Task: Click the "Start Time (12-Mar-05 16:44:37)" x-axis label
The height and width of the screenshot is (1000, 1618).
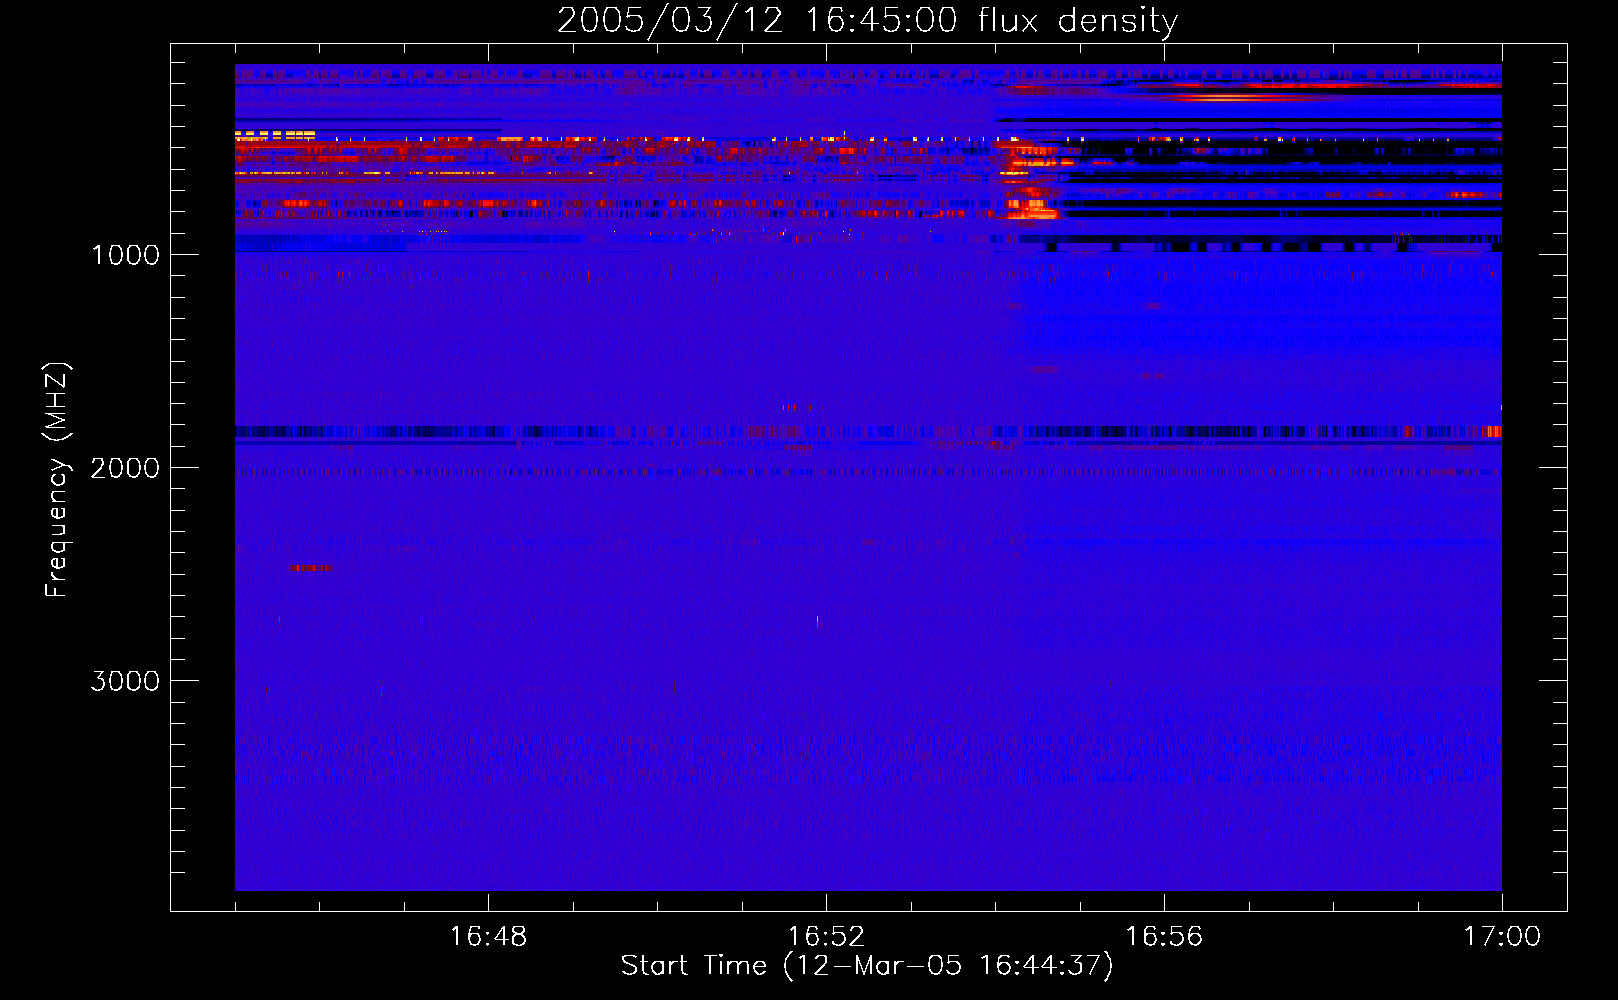Action: [x=867, y=966]
